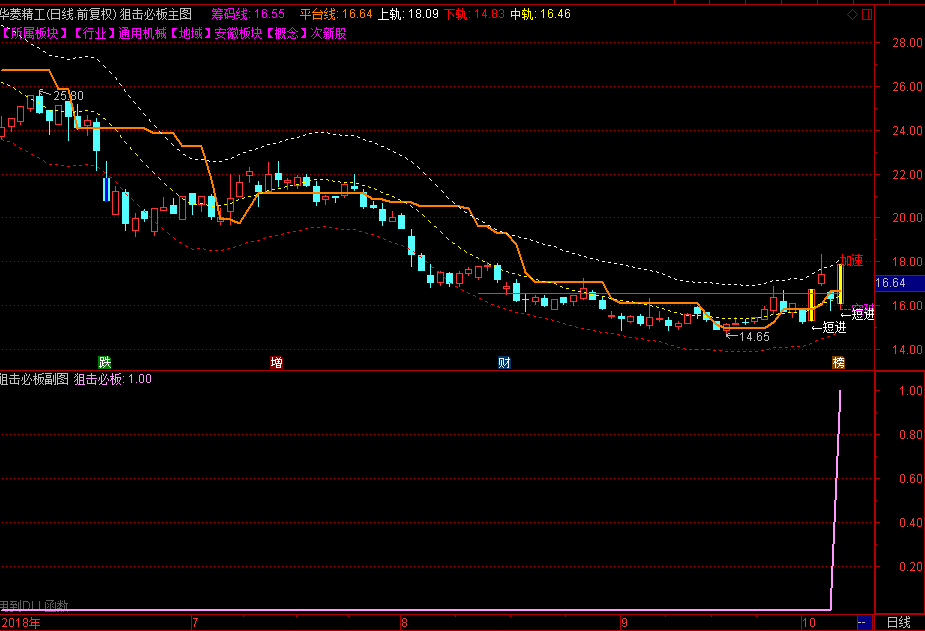This screenshot has width=925, height=631.
Task: Open the brown 榜 event marker
Action: tap(838, 362)
